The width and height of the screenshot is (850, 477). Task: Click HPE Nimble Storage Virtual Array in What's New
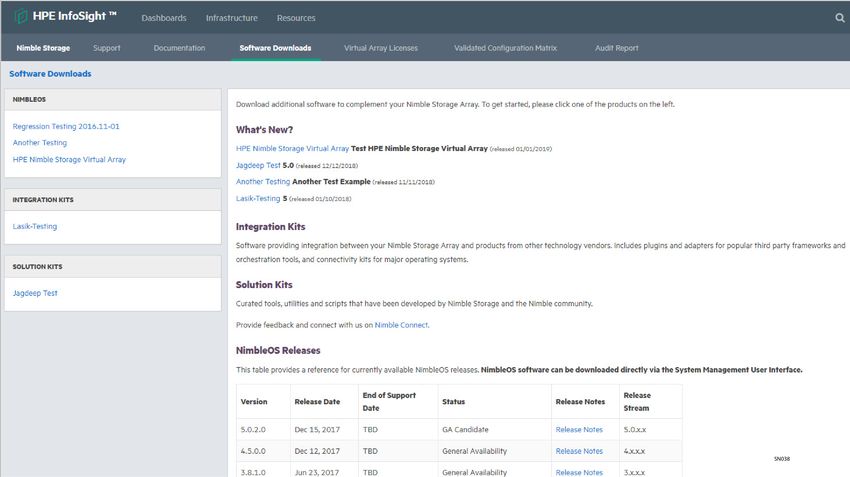point(292,149)
